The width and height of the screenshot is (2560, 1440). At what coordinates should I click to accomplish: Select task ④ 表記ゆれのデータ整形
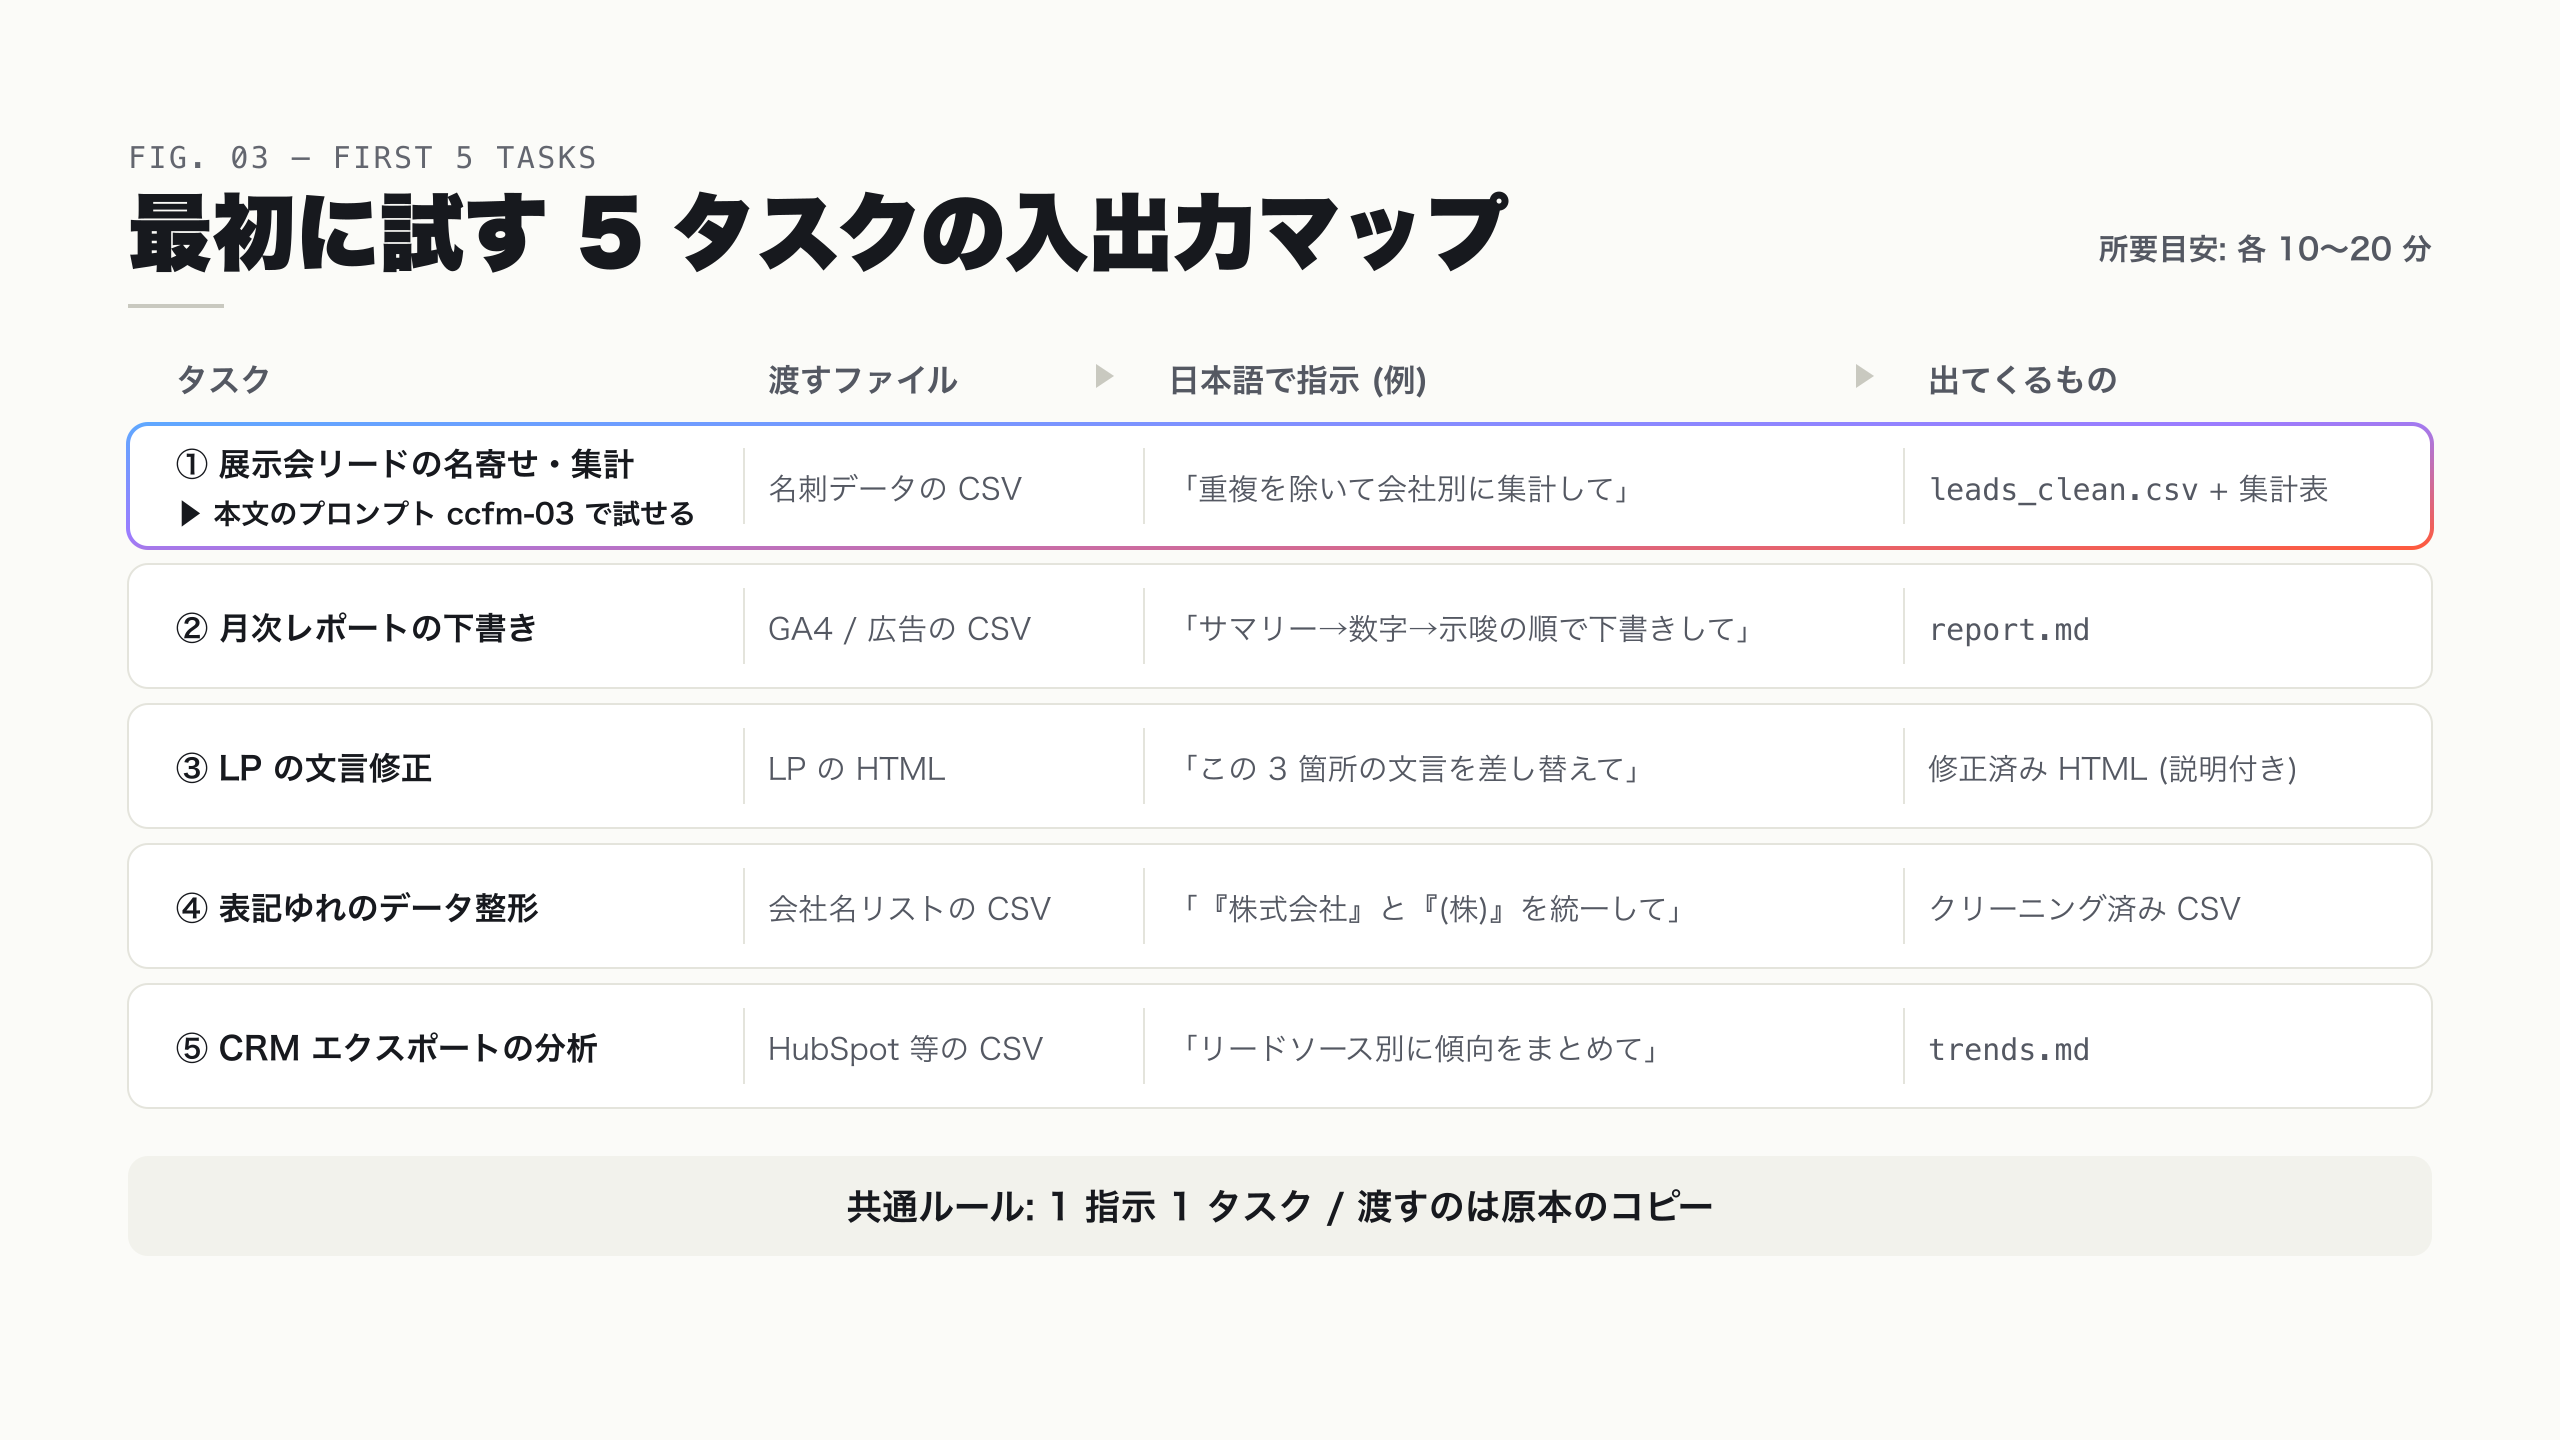click(357, 908)
